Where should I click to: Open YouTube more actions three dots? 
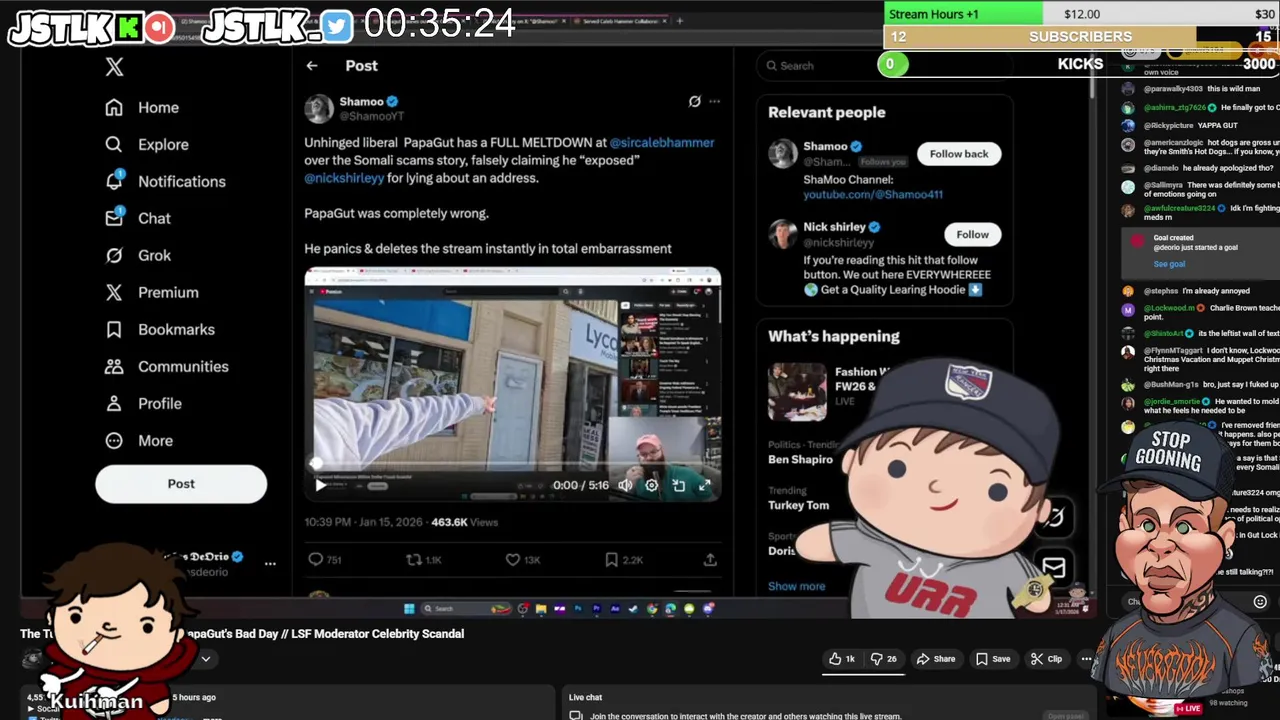[1086, 659]
